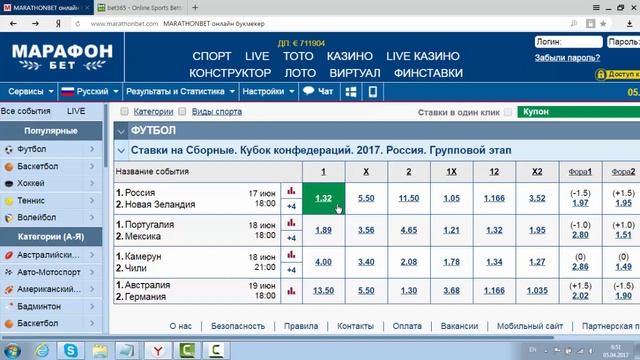The width and height of the screenshot is (640, 360).
Task: Open Хоккей sport in sidebar
Action: coord(51,183)
